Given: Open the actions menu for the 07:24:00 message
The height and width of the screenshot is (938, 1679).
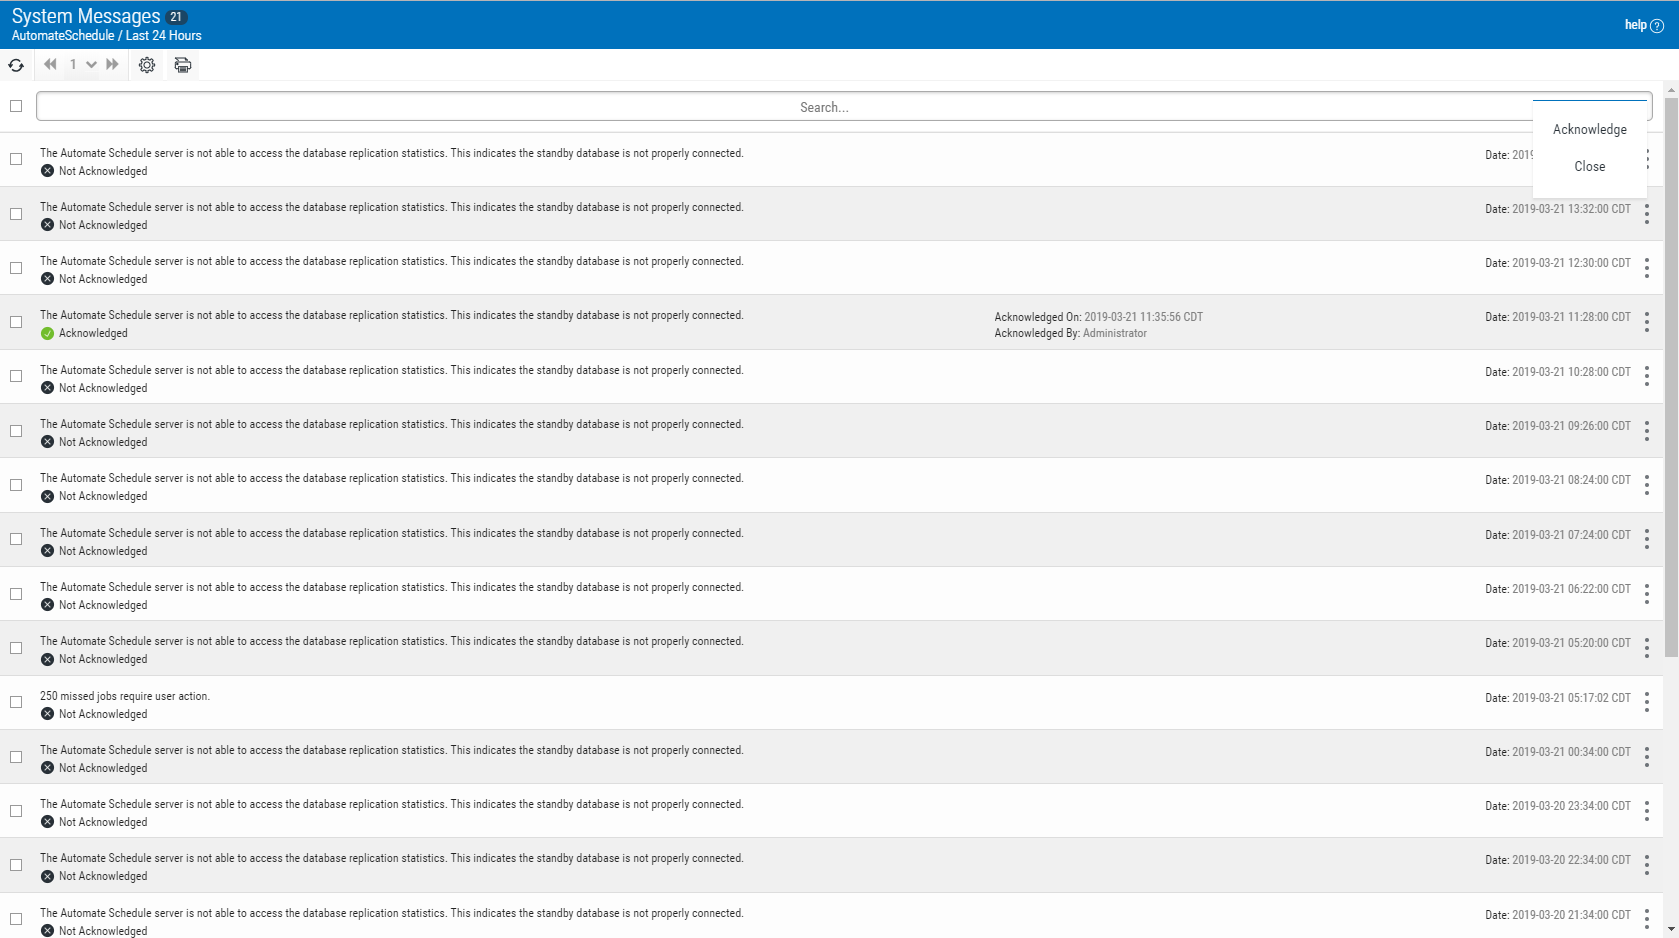Looking at the screenshot, I should pos(1646,539).
